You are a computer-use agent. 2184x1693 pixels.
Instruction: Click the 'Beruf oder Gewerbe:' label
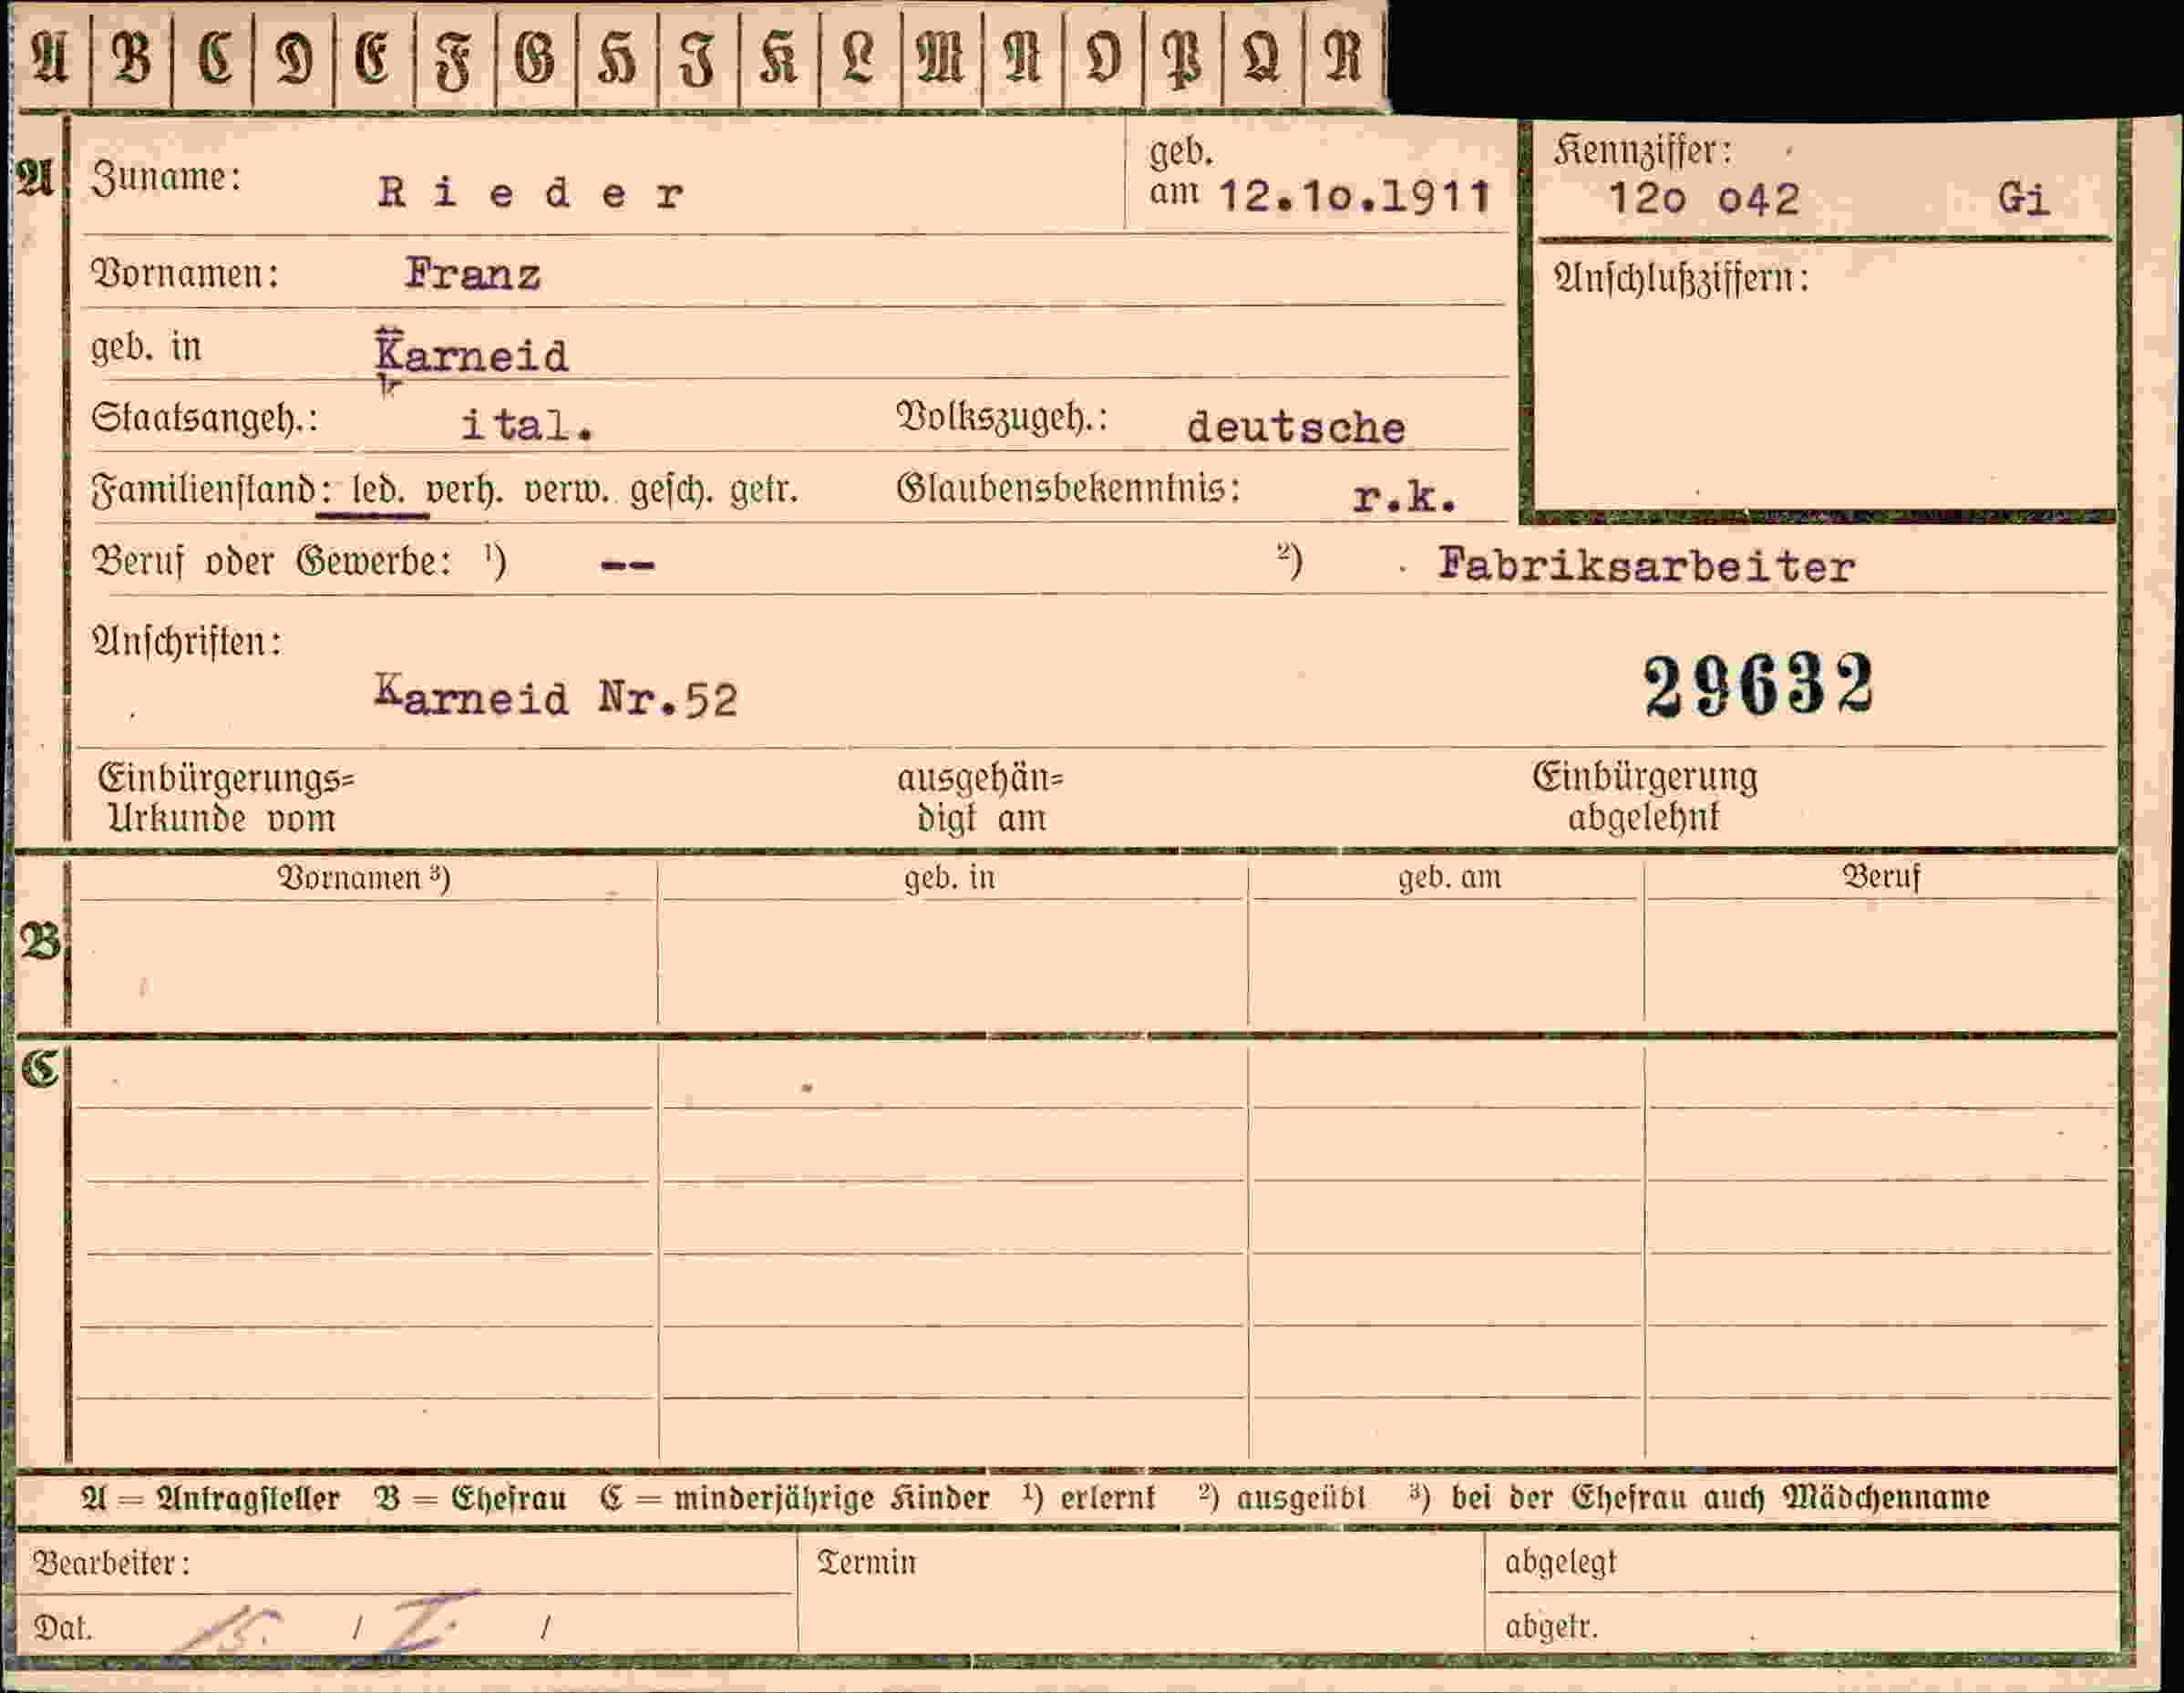[x=271, y=562]
